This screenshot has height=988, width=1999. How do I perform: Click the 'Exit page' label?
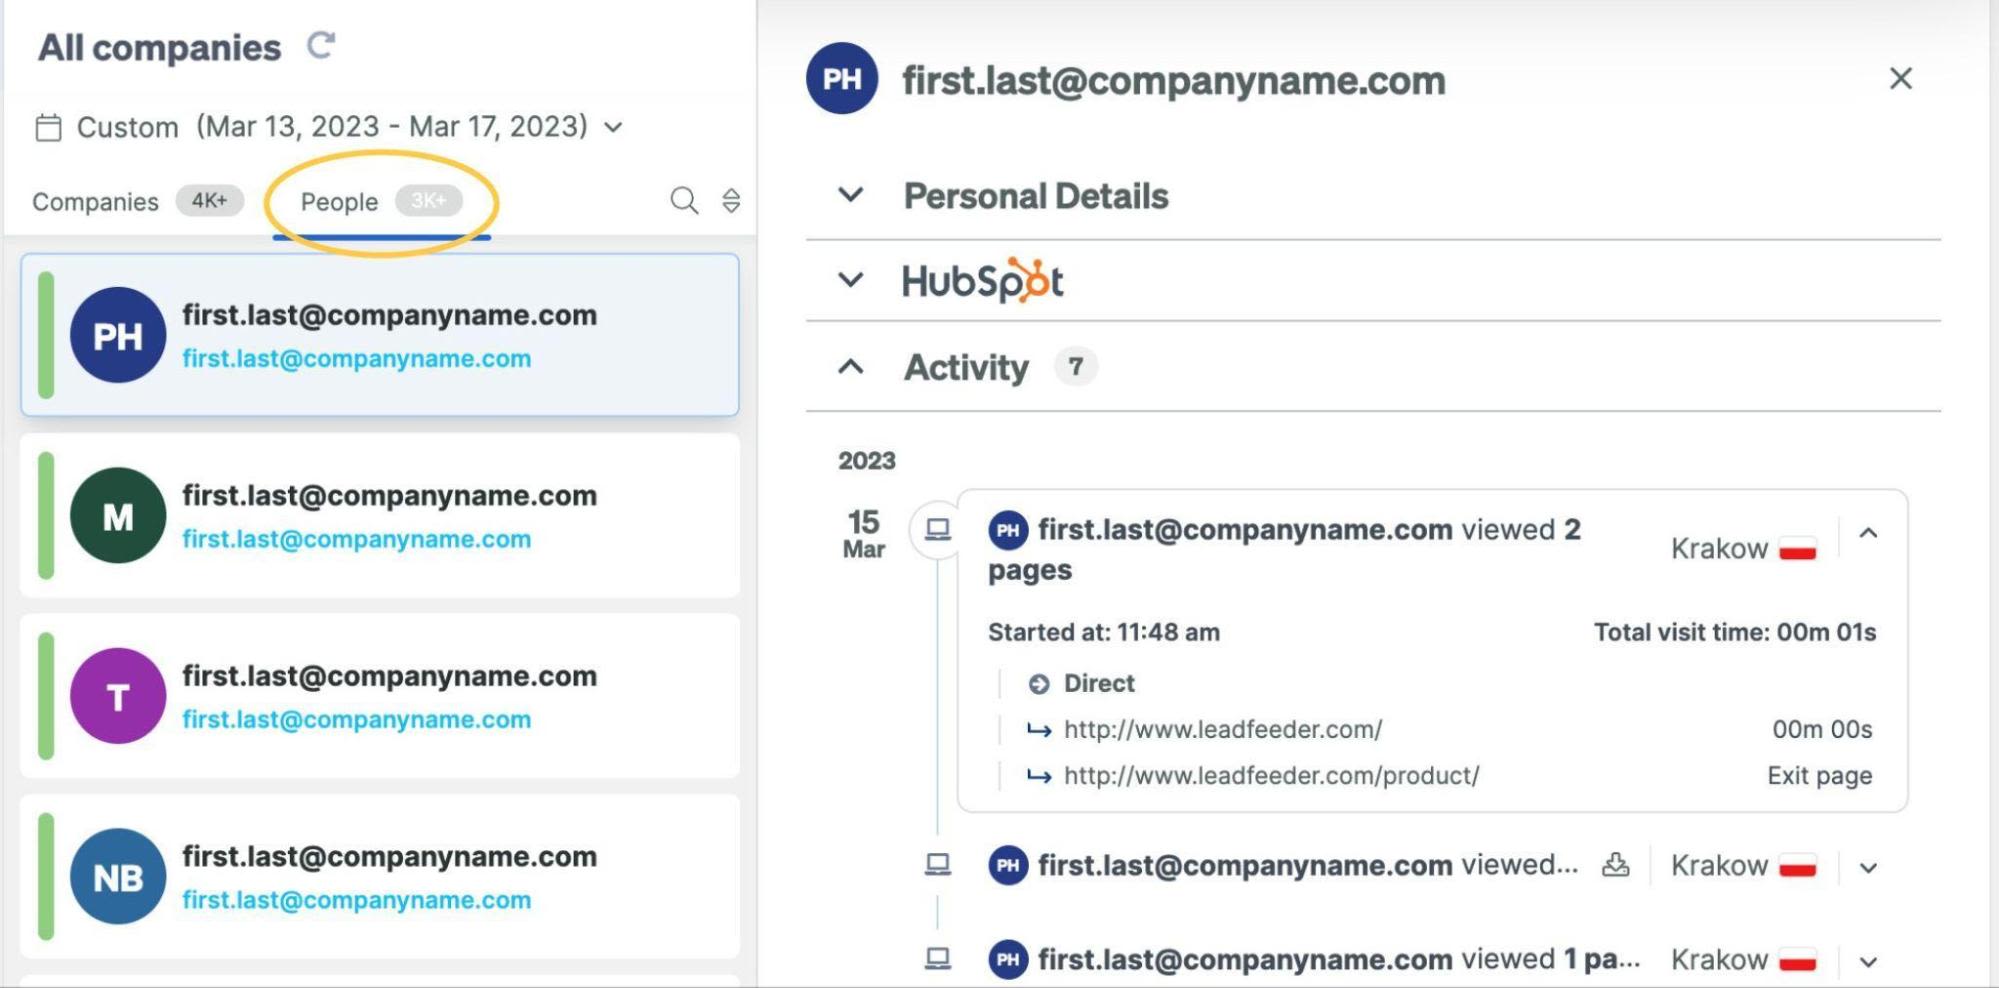coord(1819,776)
